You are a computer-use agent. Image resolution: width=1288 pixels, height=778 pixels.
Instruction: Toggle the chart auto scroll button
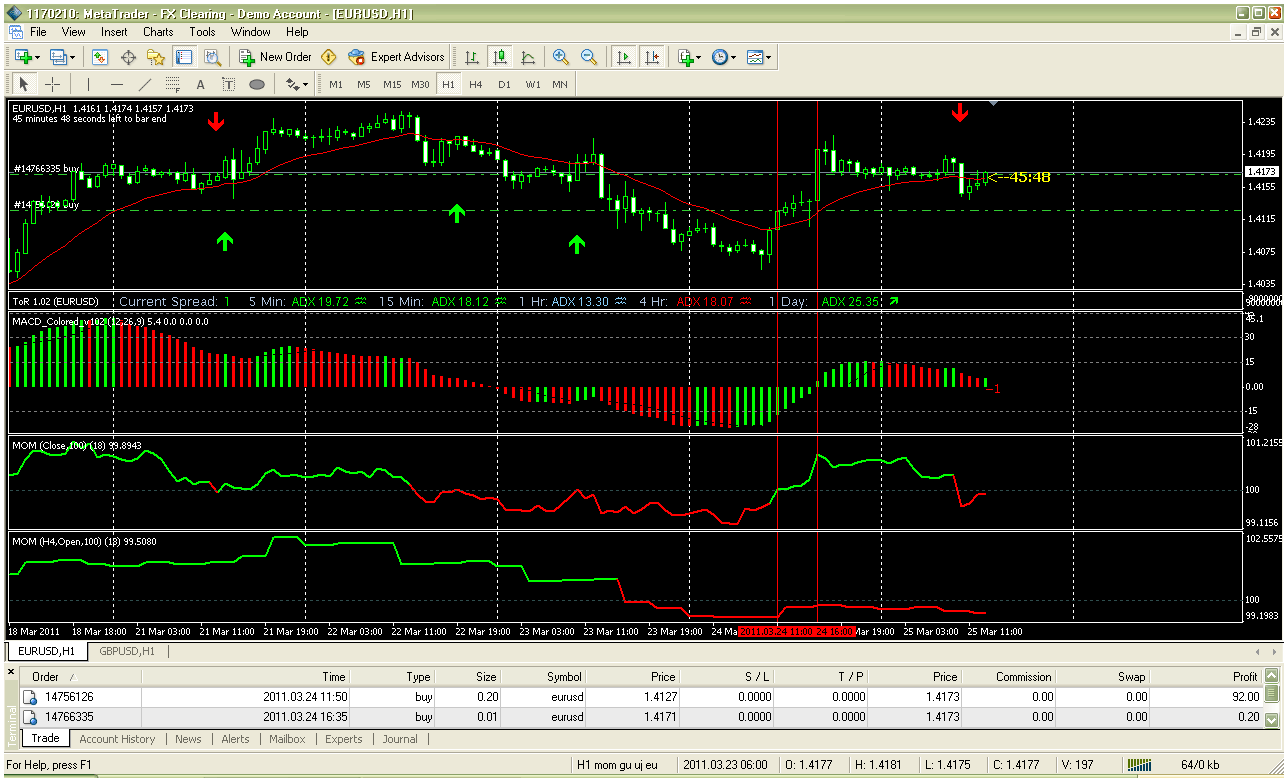click(625, 57)
